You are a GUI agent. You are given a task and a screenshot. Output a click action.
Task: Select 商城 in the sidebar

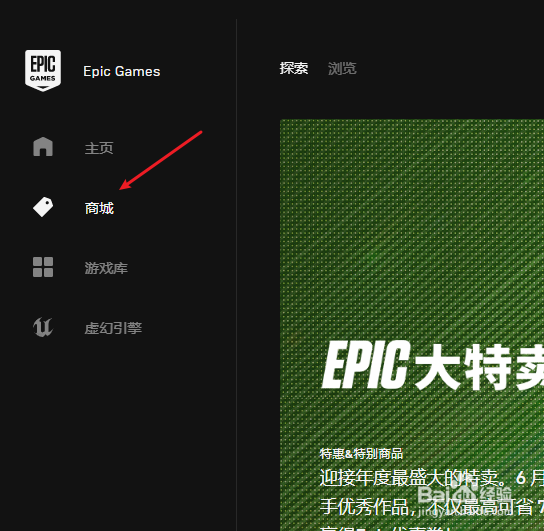coord(99,208)
